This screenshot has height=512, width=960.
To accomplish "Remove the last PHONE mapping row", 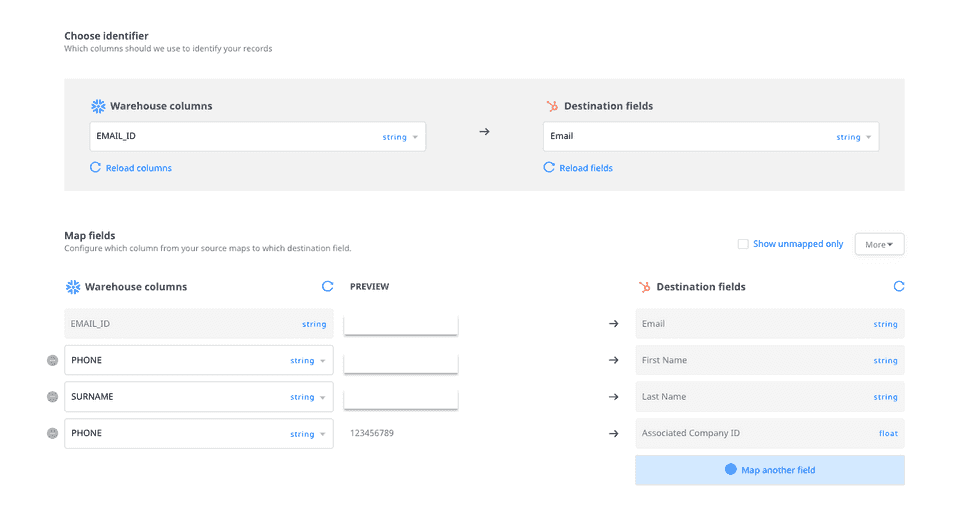I will tap(53, 434).
